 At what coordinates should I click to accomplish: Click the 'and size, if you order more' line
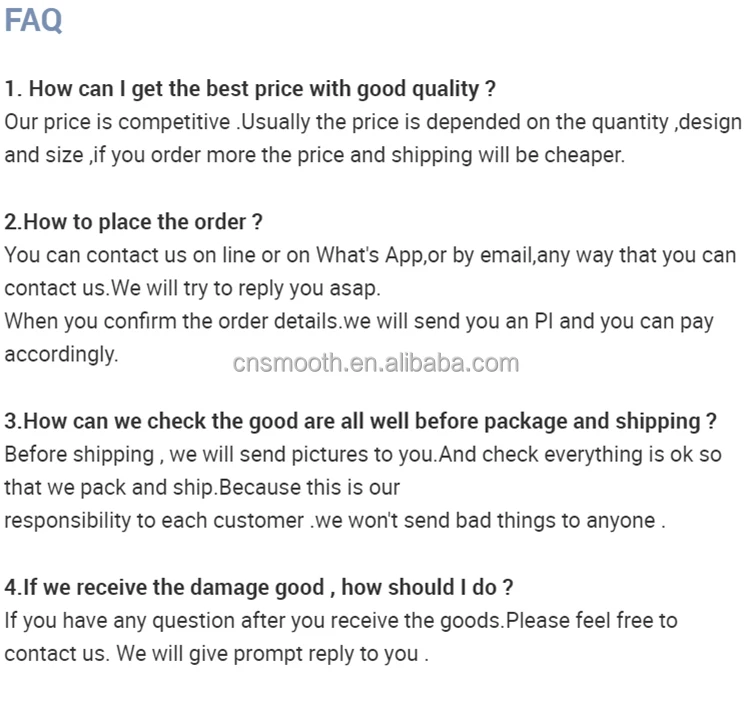point(315,156)
